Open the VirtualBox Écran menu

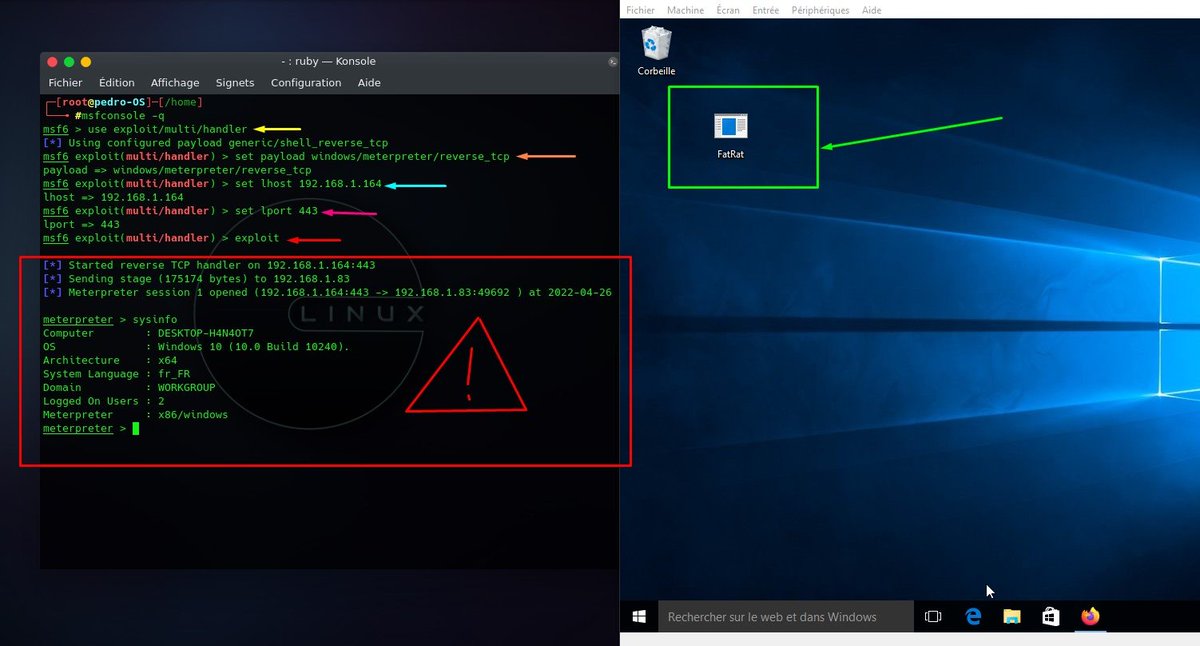(x=728, y=10)
